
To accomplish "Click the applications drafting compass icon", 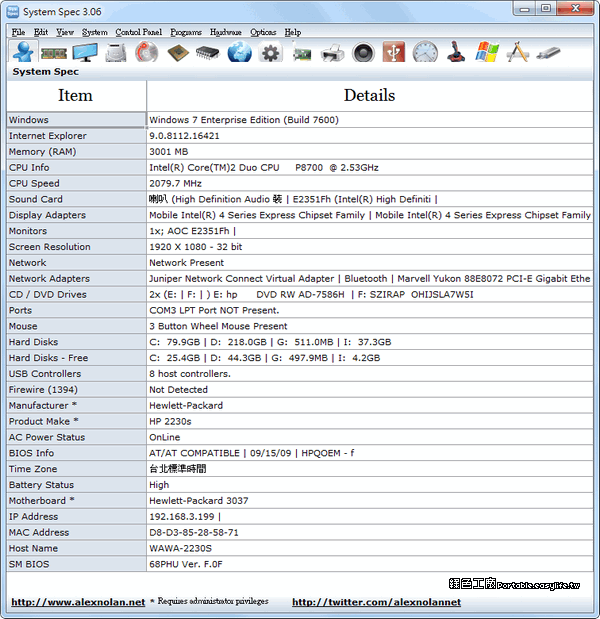I will click(x=518, y=52).
